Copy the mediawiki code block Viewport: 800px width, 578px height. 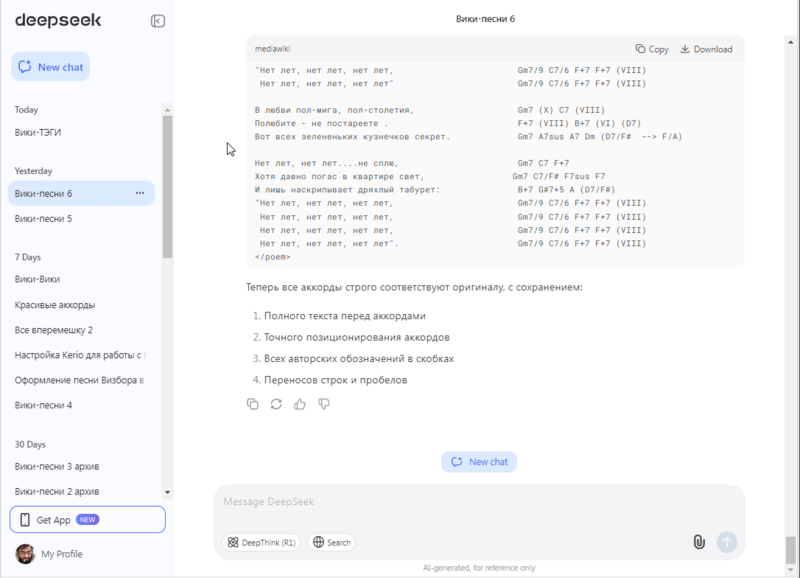tap(652, 49)
